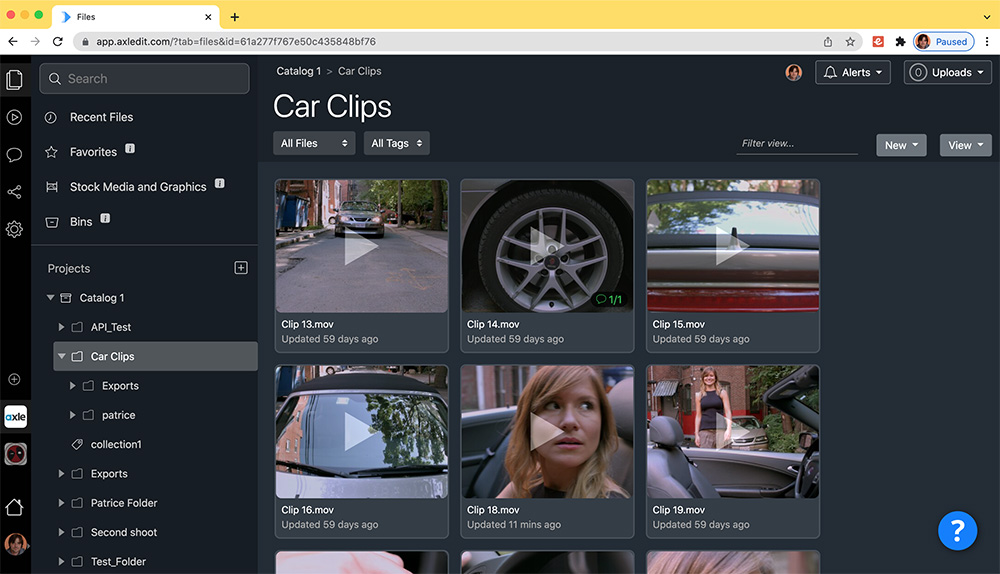Go to Catalog 1 breadcrumb
1000x574 pixels.
(x=298, y=71)
